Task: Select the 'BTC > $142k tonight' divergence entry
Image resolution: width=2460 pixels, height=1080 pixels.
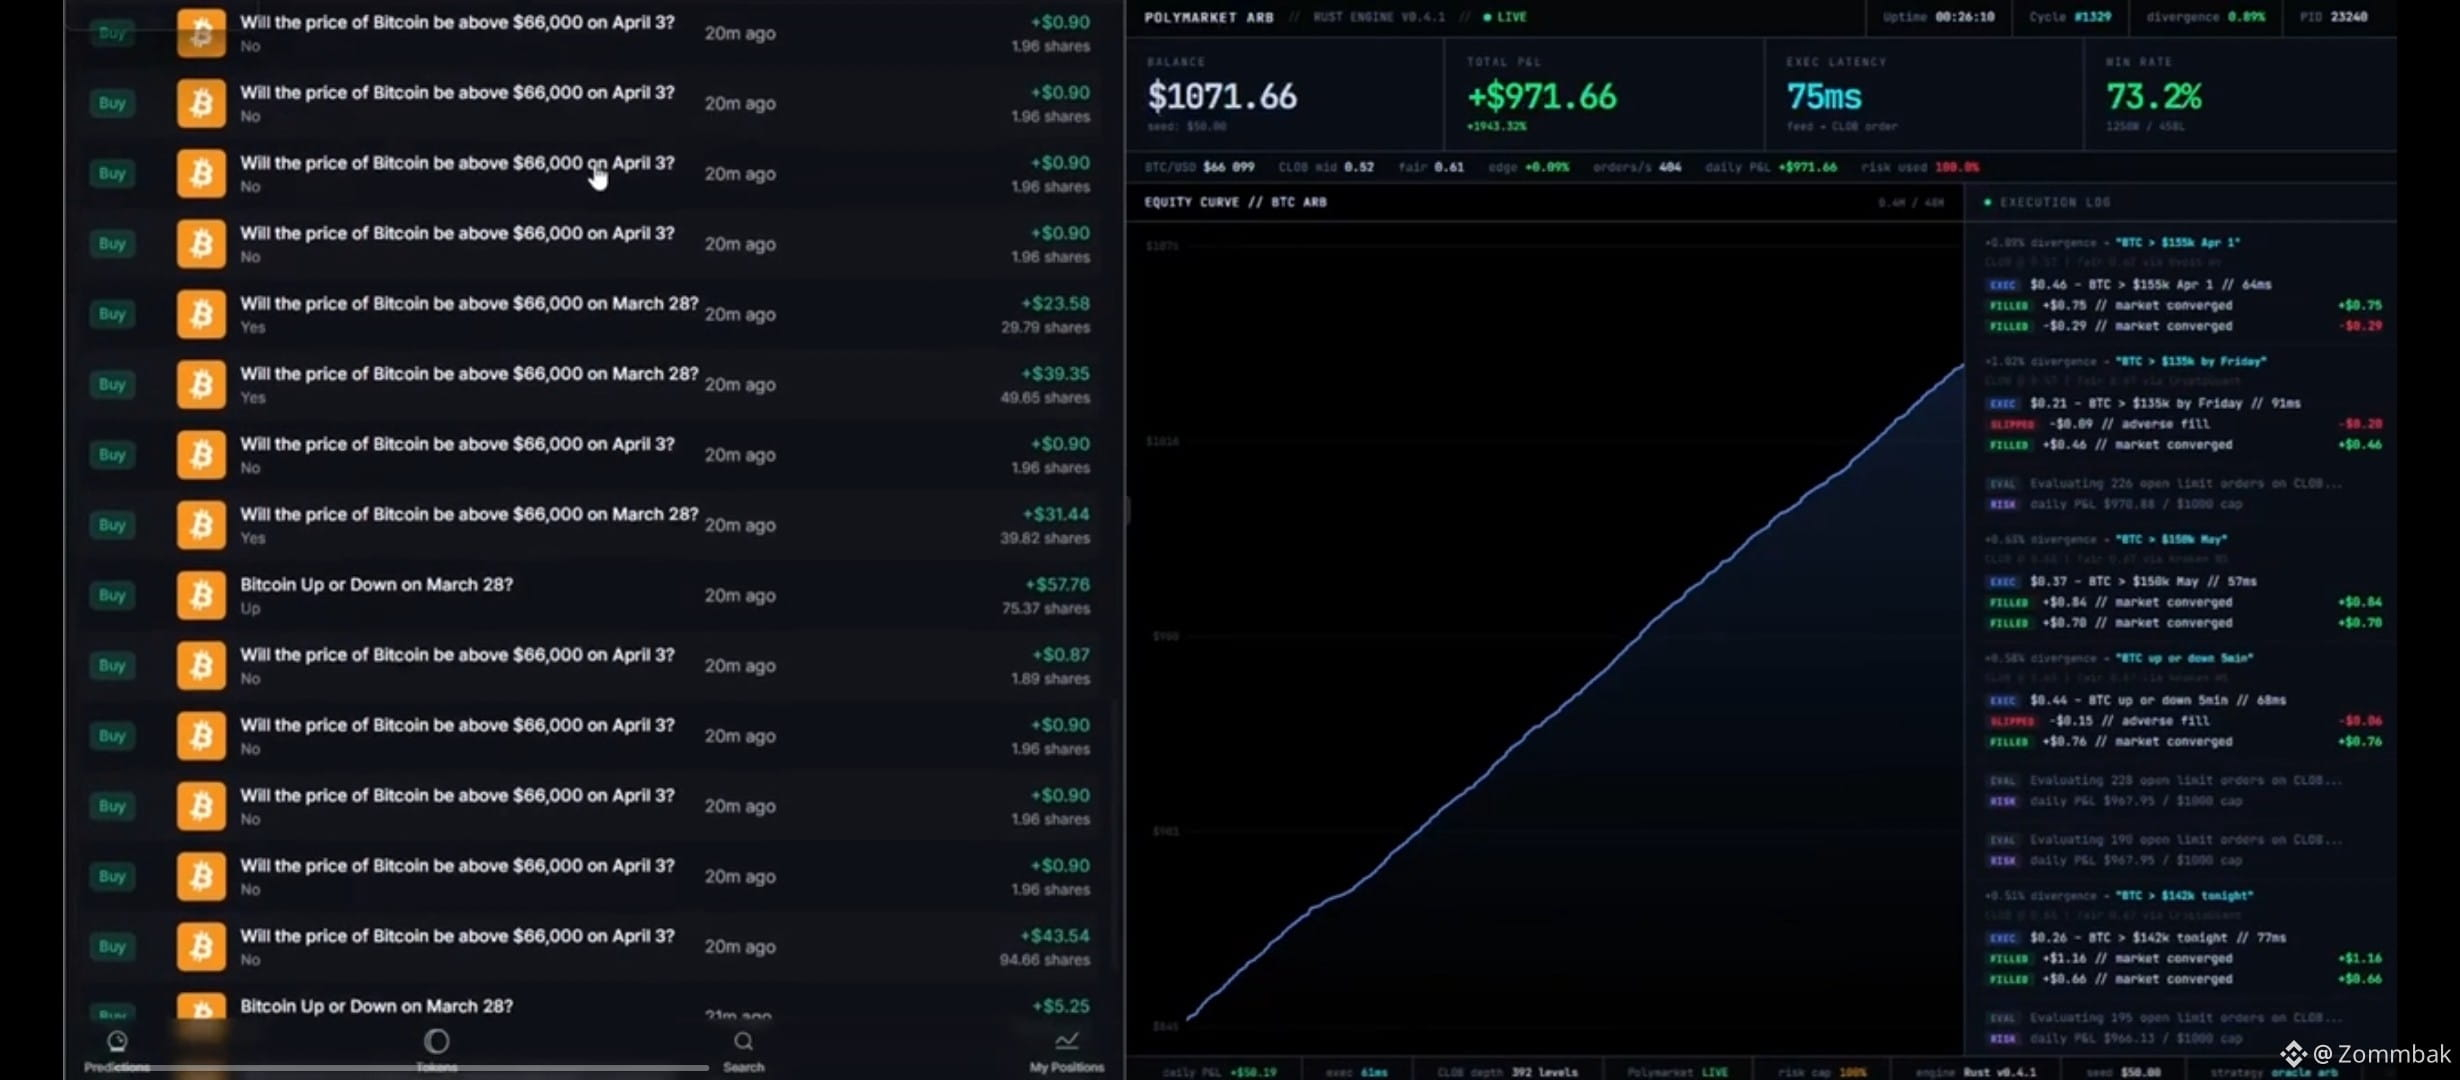Action: pos(2118,896)
